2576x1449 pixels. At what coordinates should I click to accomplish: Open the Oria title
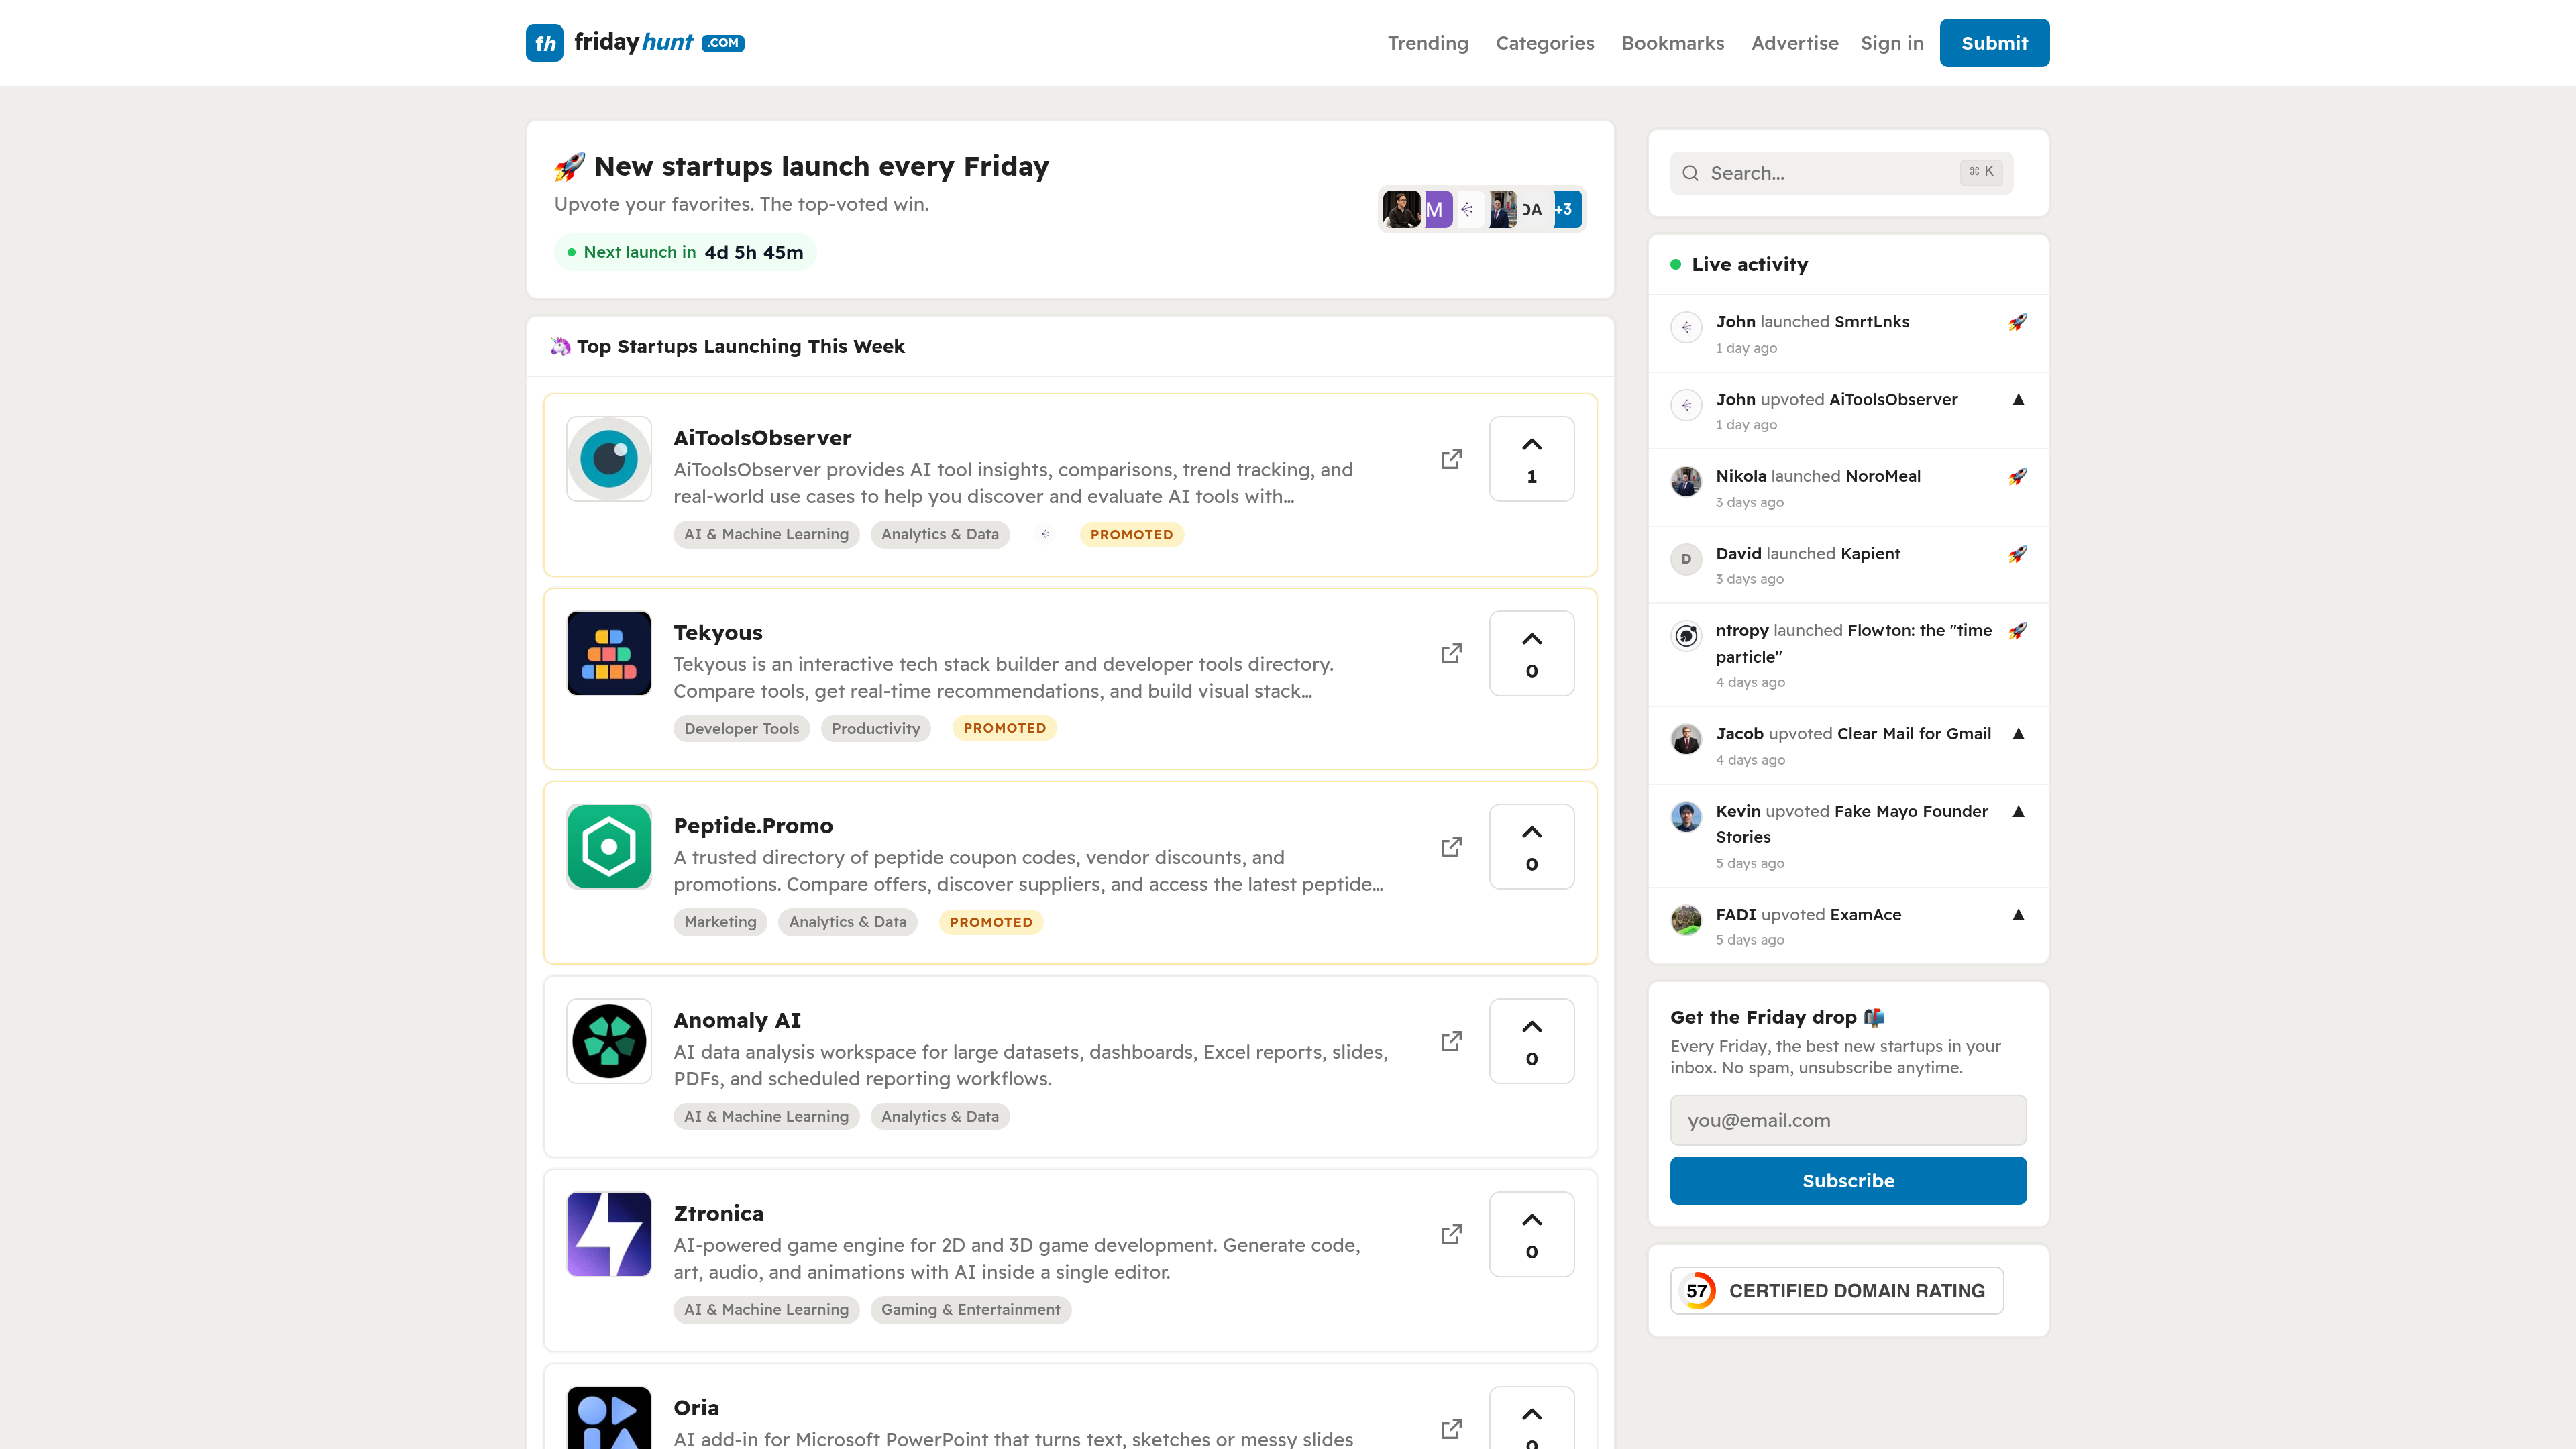coord(696,1408)
